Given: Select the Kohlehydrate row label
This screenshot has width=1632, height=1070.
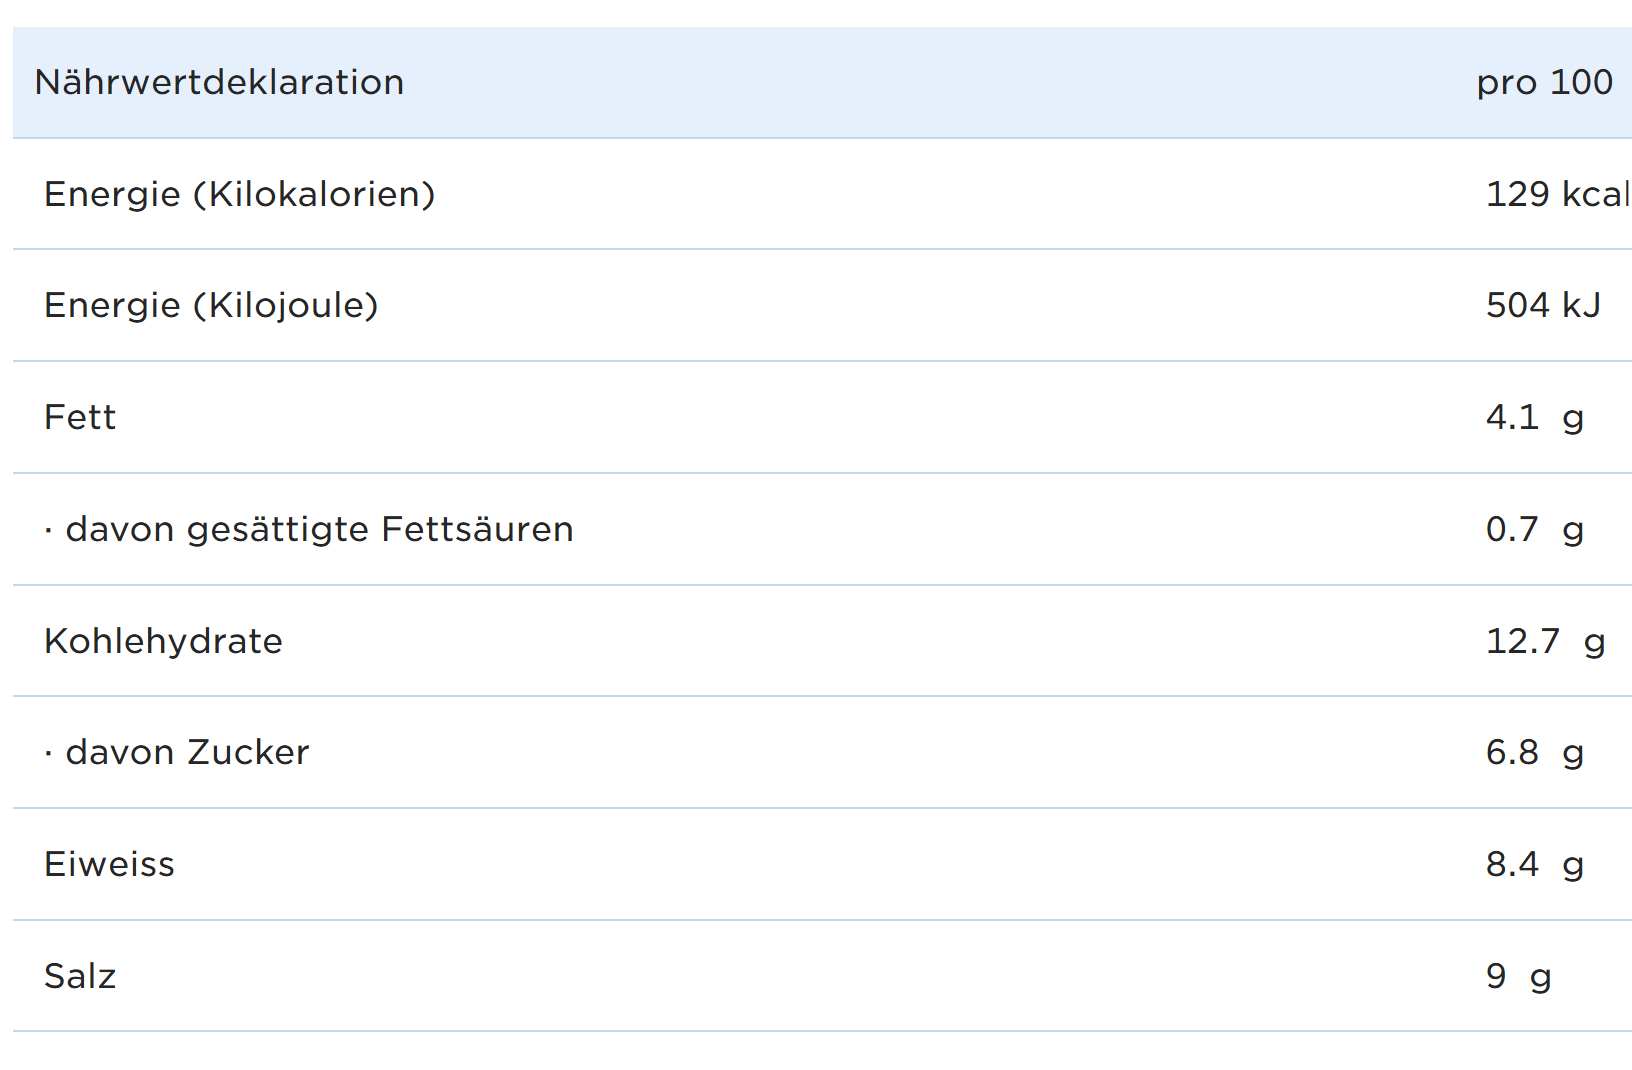Looking at the screenshot, I should [x=163, y=641].
